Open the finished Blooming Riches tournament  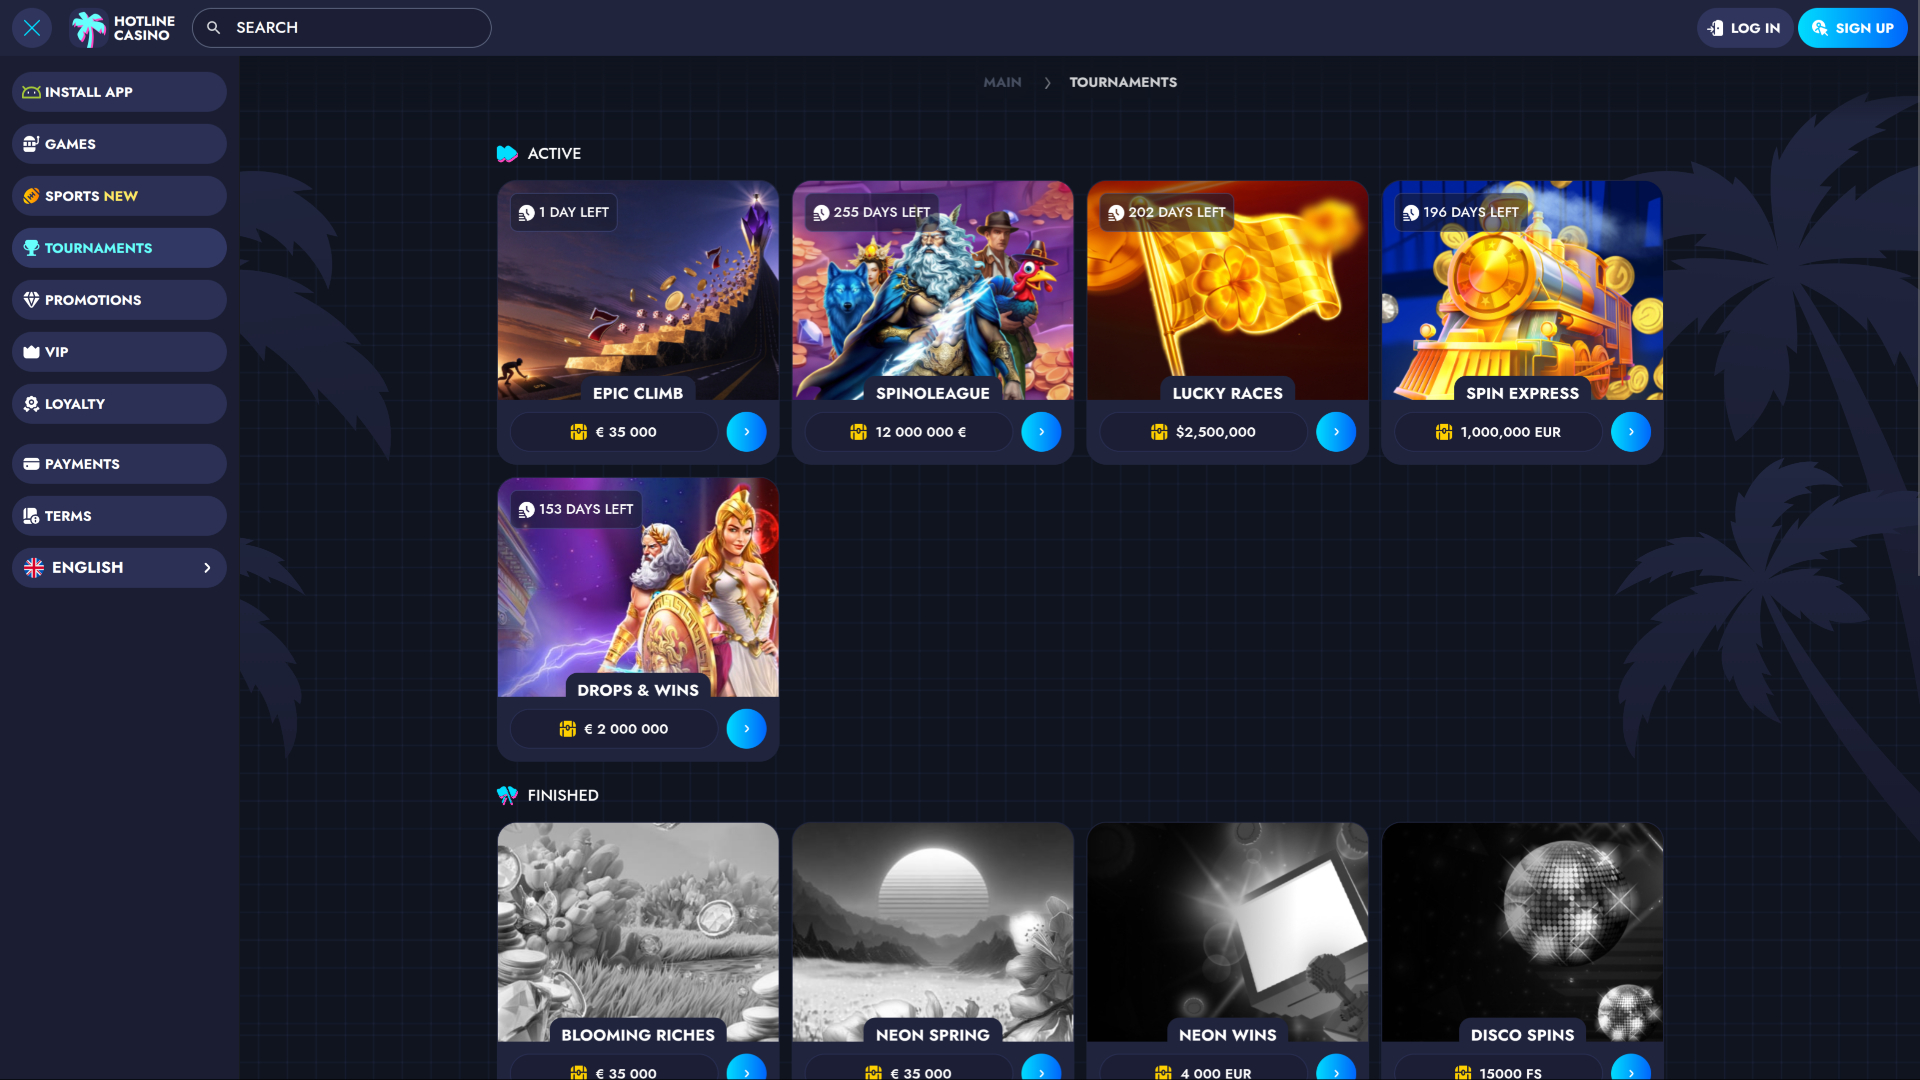(x=638, y=932)
